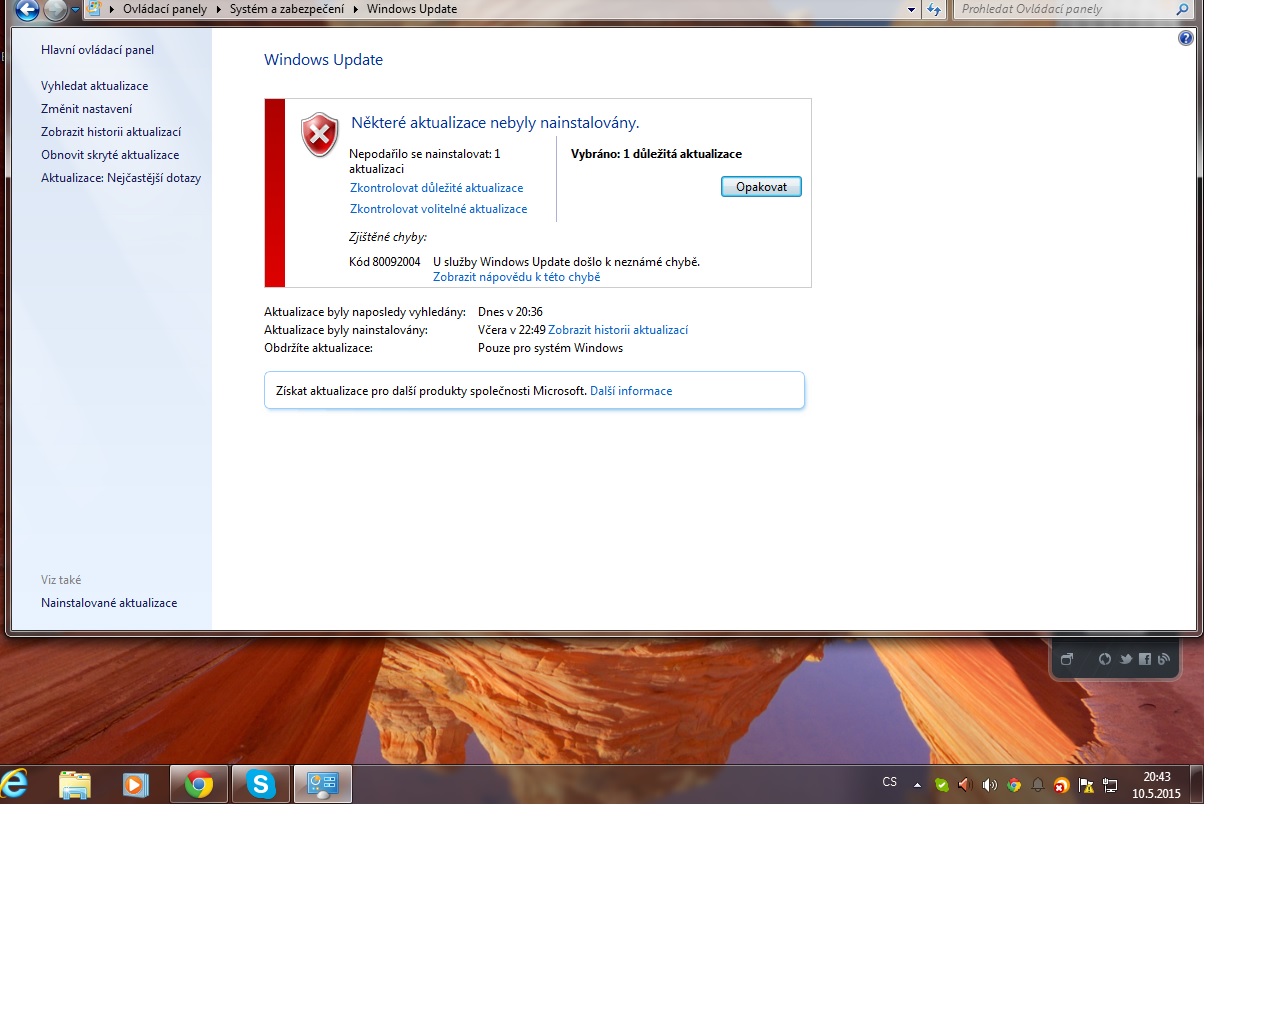Navigate to Ovládací panely breadcrumb
This screenshot has height=1024, width=1280.
[165, 9]
